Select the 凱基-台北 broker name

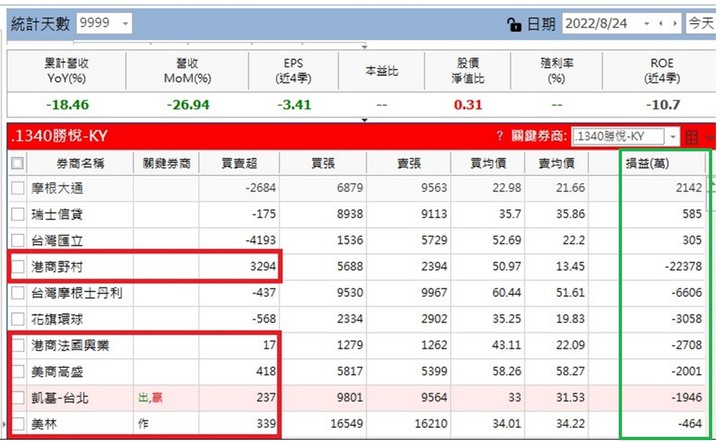point(60,398)
